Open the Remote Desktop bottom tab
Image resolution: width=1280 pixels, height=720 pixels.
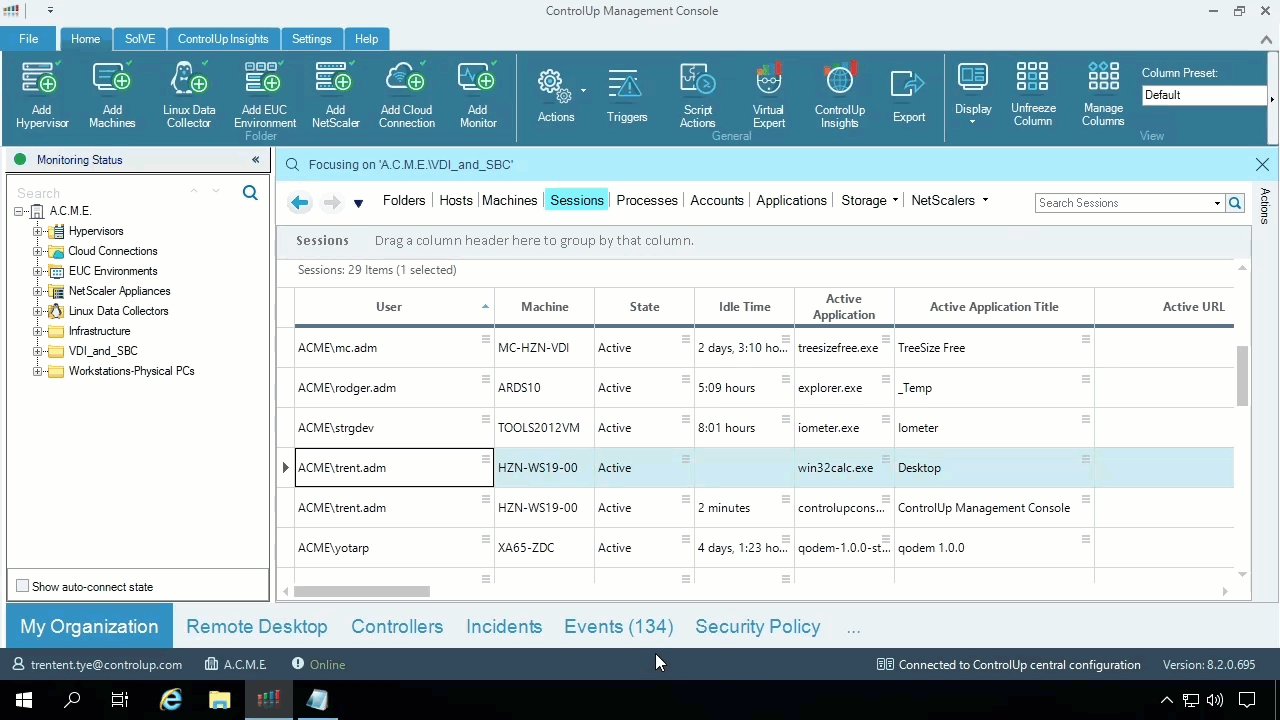257,627
